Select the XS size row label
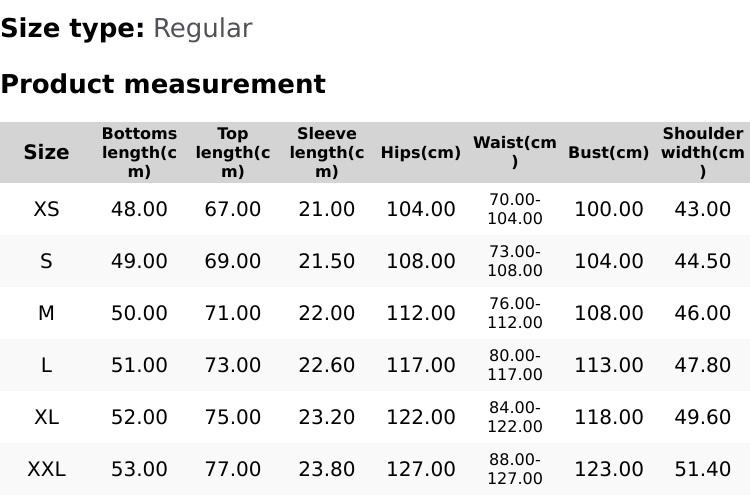The height and width of the screenshot is (495, 750). click(x=46, y=209)
